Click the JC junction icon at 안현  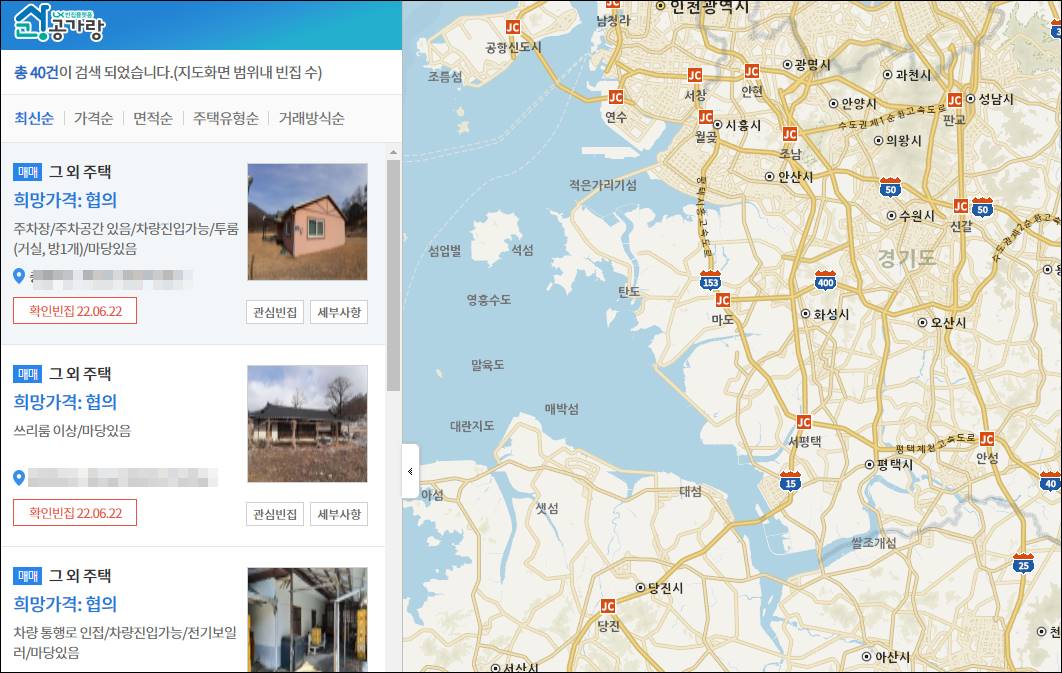[752, 71]
